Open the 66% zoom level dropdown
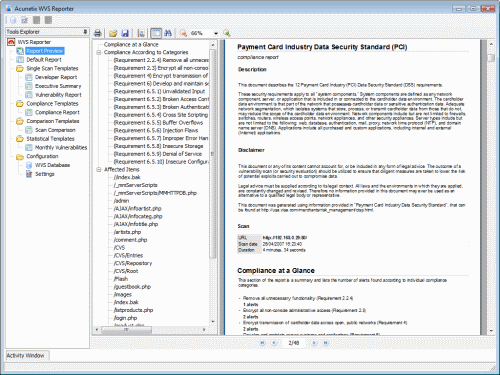The image size is (500, 375). 216,33
